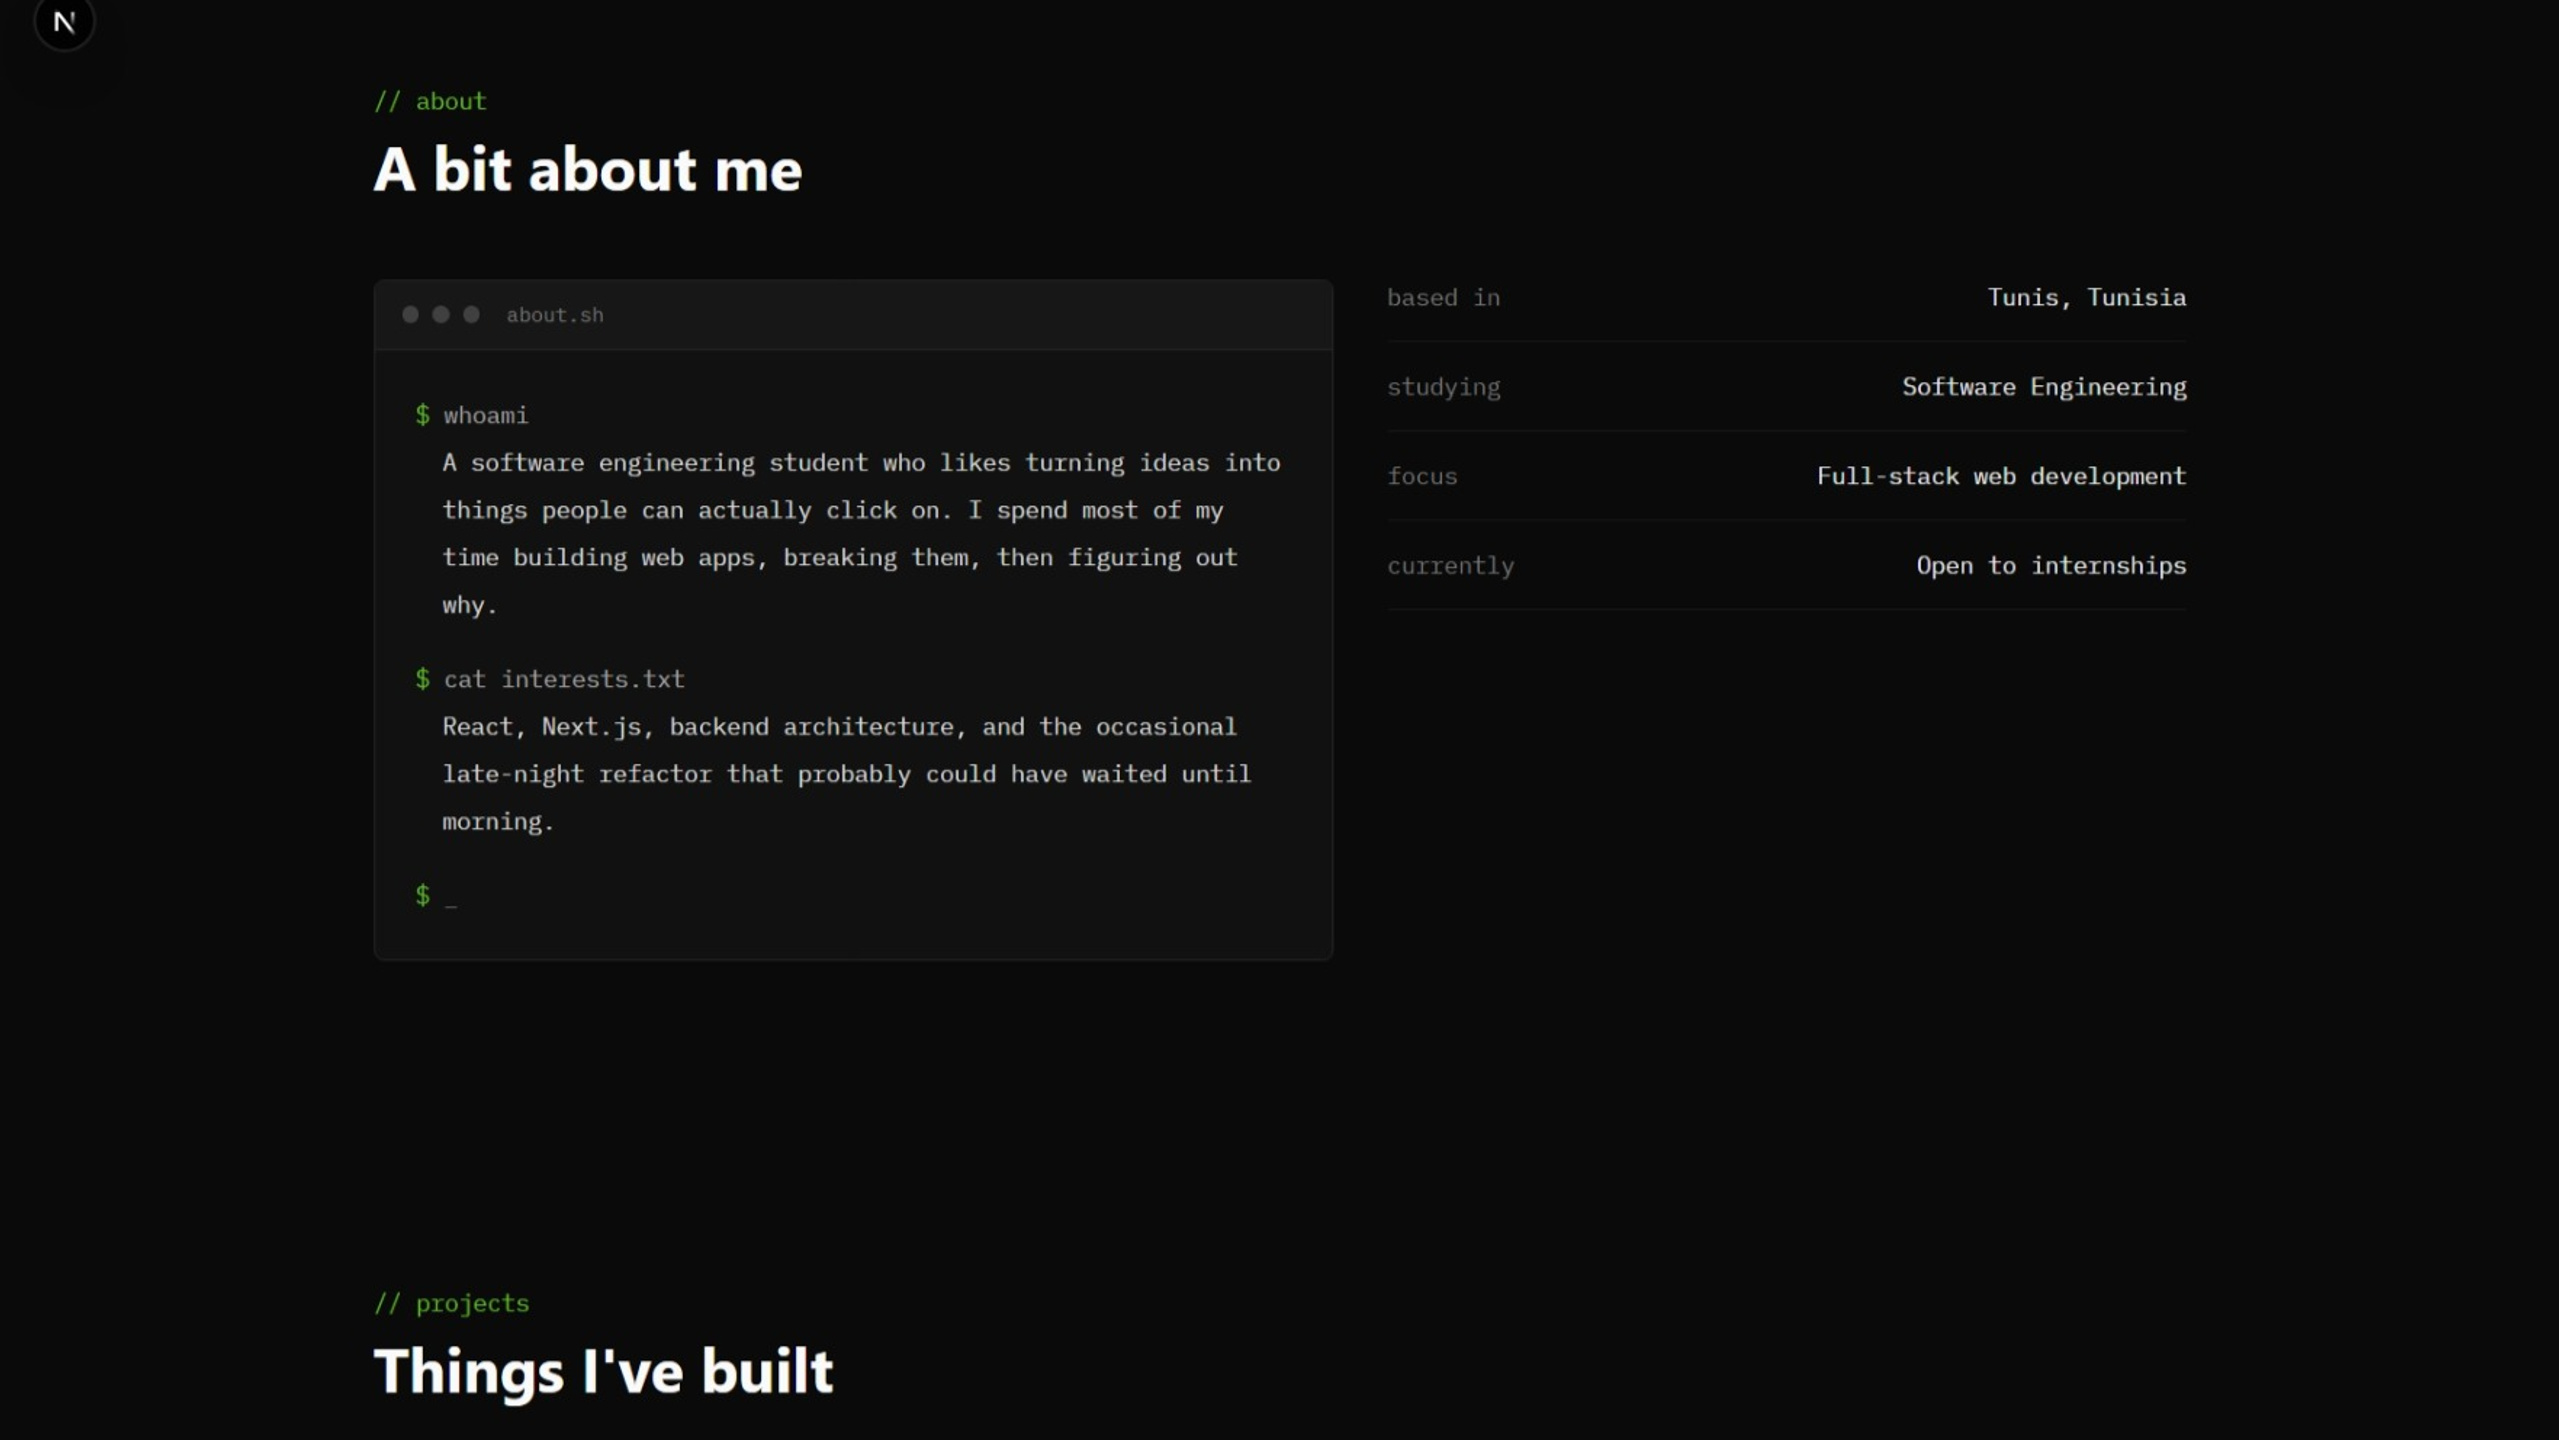The image size is (2559, 1440).
Task: Click the 'A bit about me' heading
Action: [x=588, y=169]
